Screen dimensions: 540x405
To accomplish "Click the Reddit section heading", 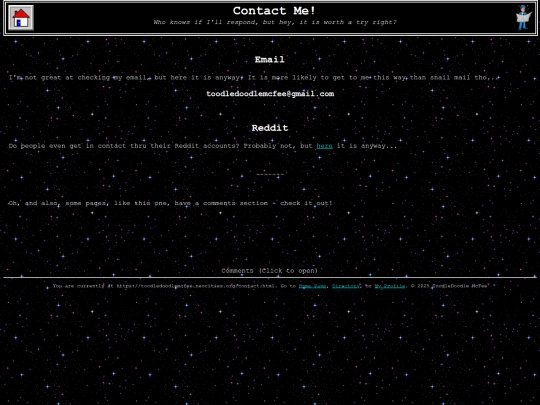I will 270,128.
